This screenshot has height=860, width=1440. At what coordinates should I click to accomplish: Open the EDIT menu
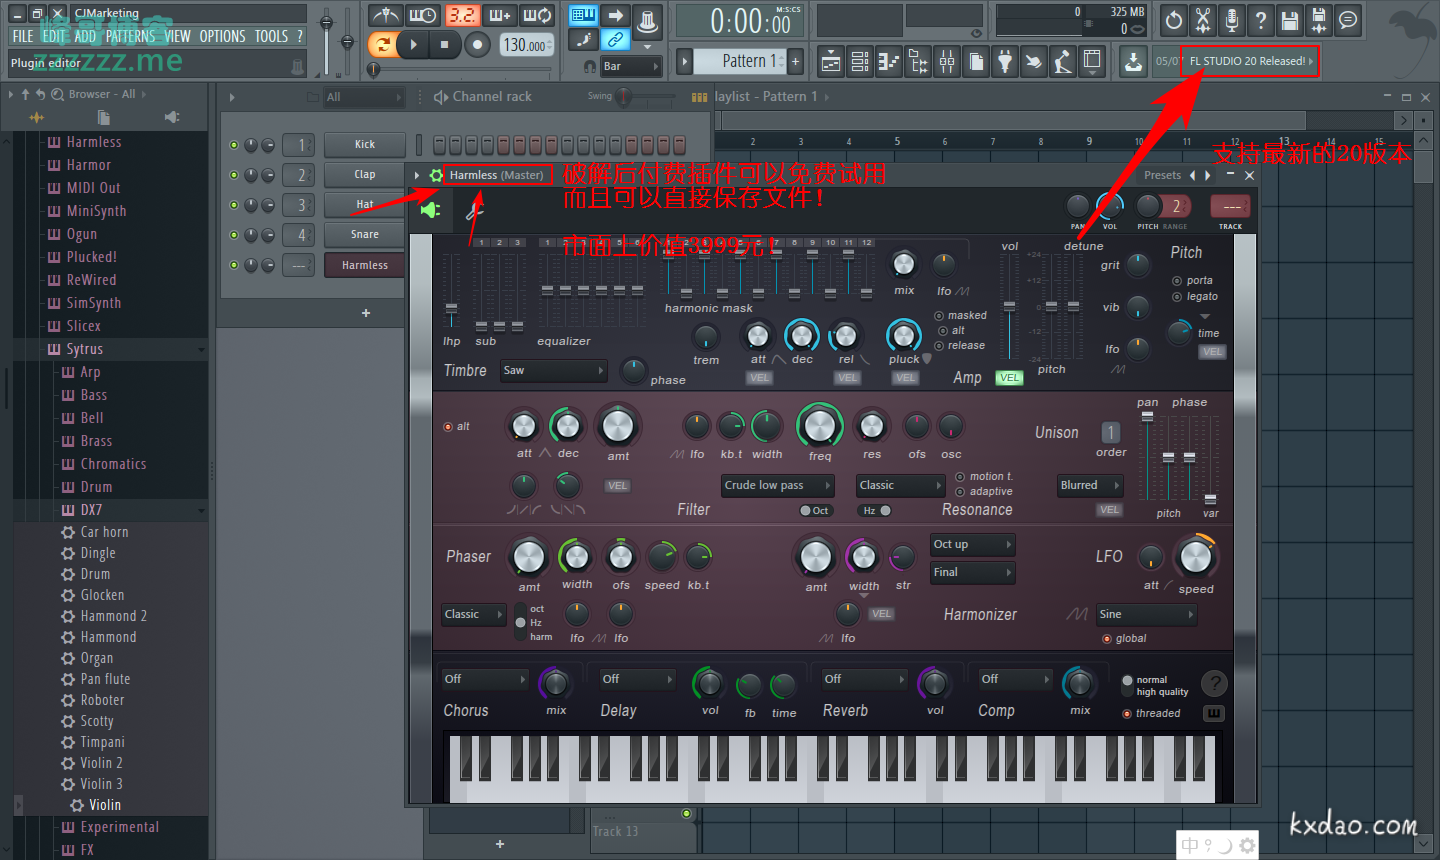pos(53,36)
